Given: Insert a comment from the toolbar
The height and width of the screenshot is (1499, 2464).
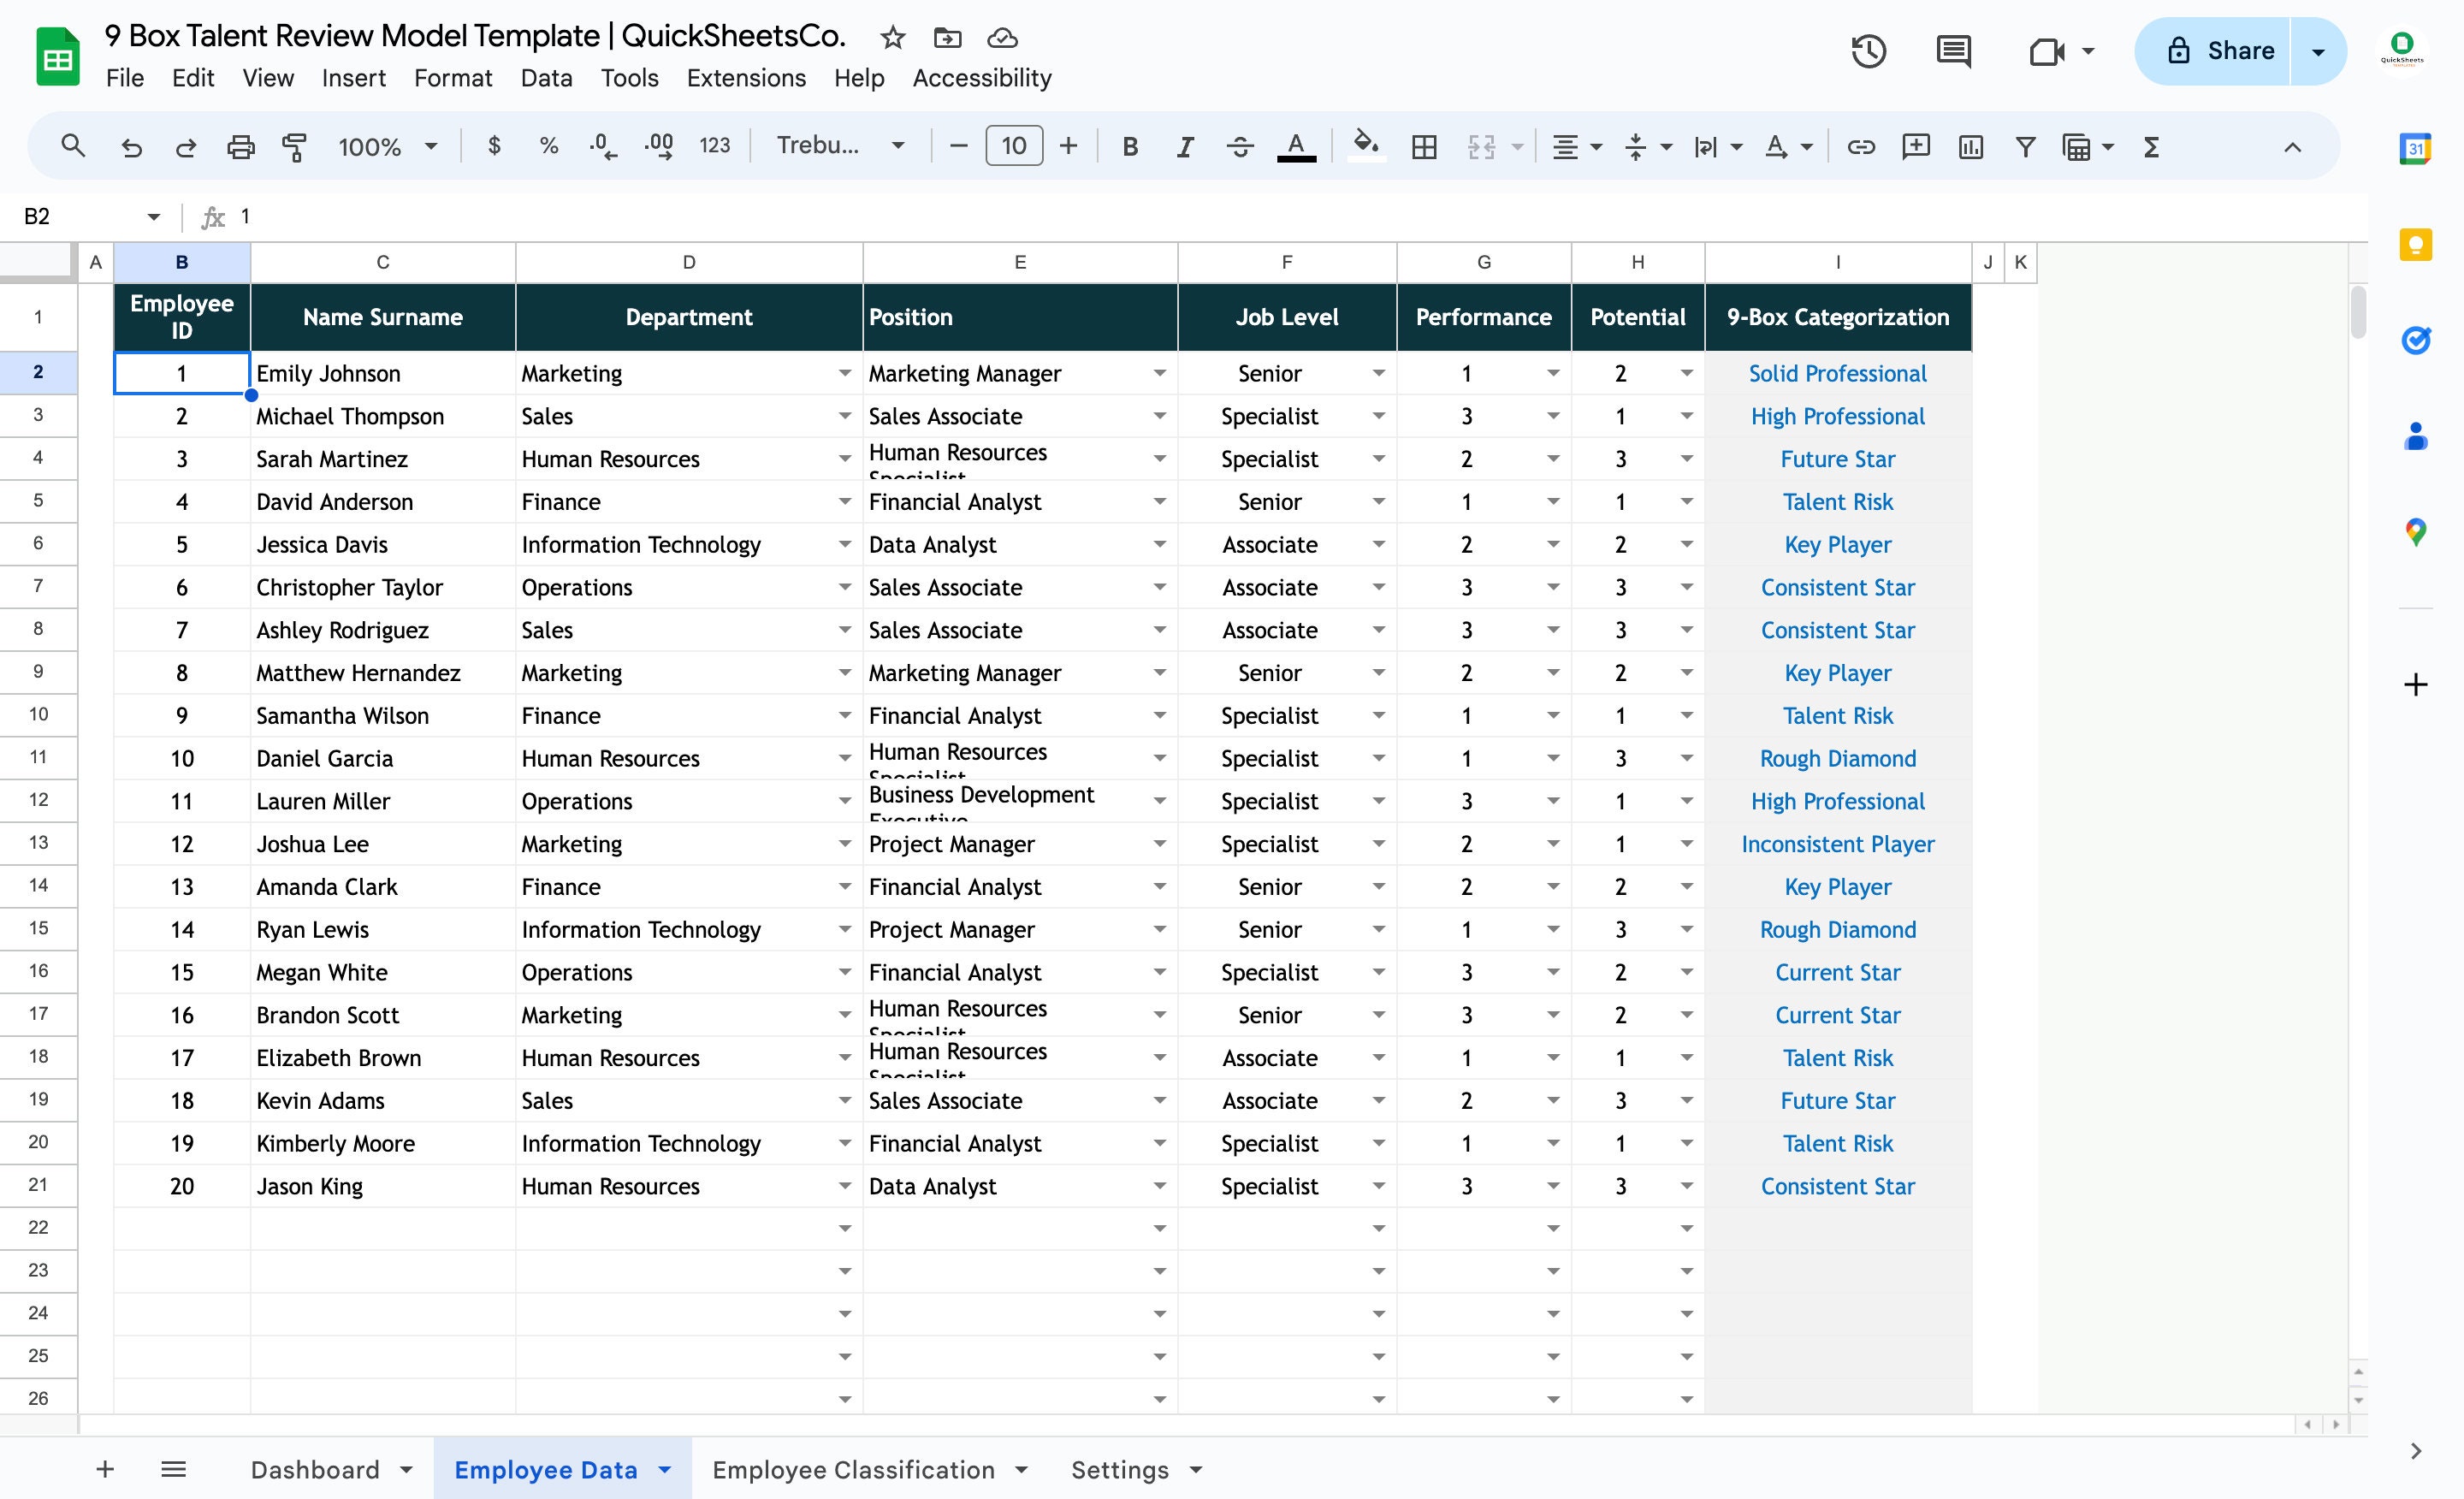Looking at the screenshot, I should pos(1915,146).
